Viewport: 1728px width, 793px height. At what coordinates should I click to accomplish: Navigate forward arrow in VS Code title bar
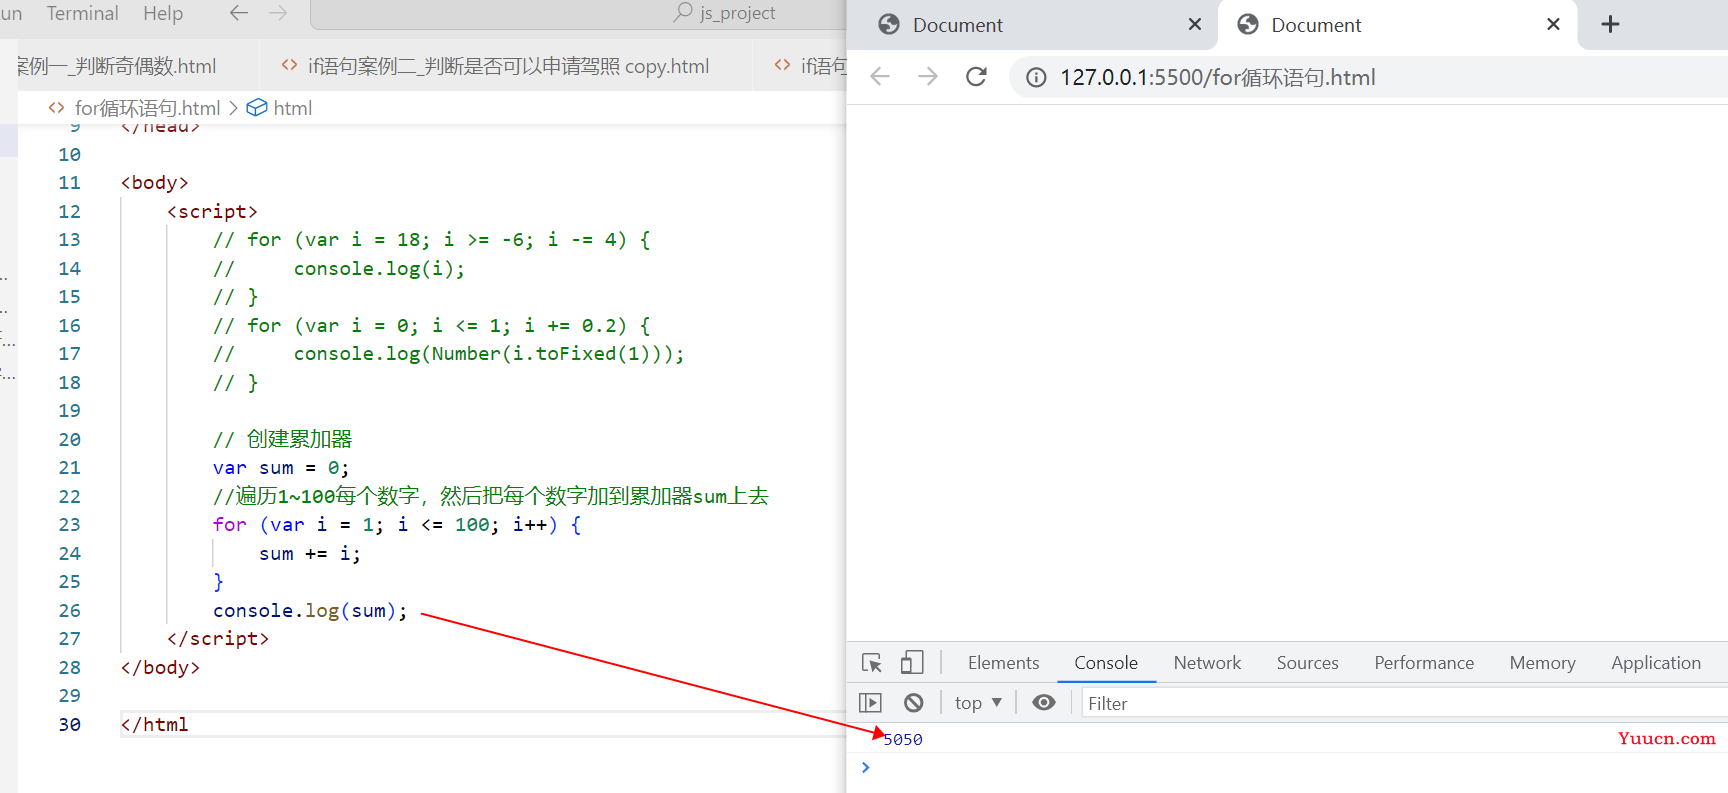(278, 13)
